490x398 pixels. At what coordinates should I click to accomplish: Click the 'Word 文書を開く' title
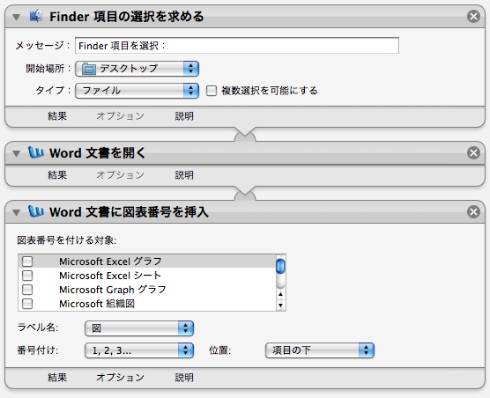(x=97, y=153)
